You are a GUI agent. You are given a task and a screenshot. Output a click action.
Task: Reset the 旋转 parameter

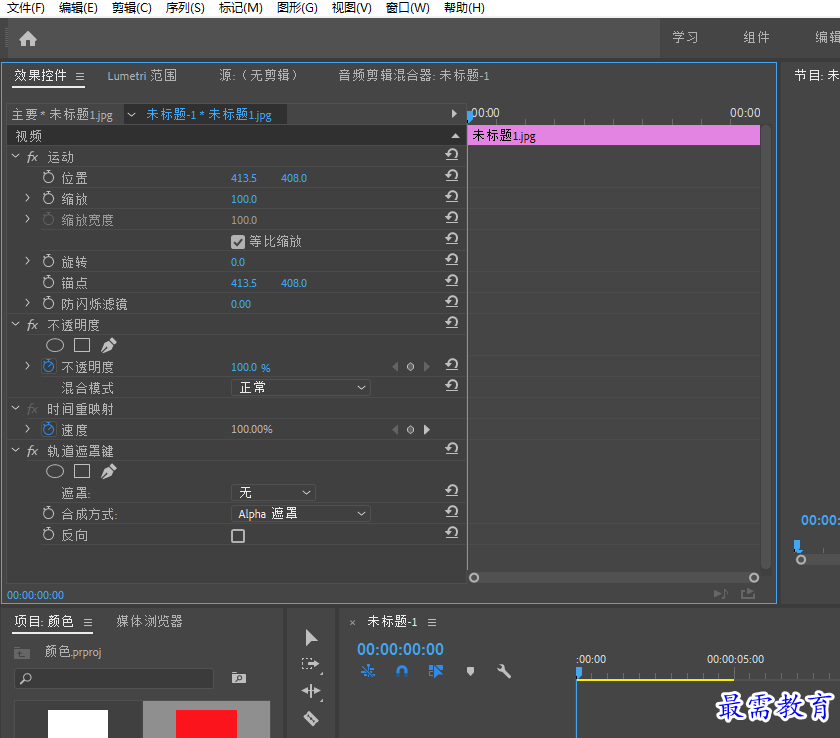[452, 260]
